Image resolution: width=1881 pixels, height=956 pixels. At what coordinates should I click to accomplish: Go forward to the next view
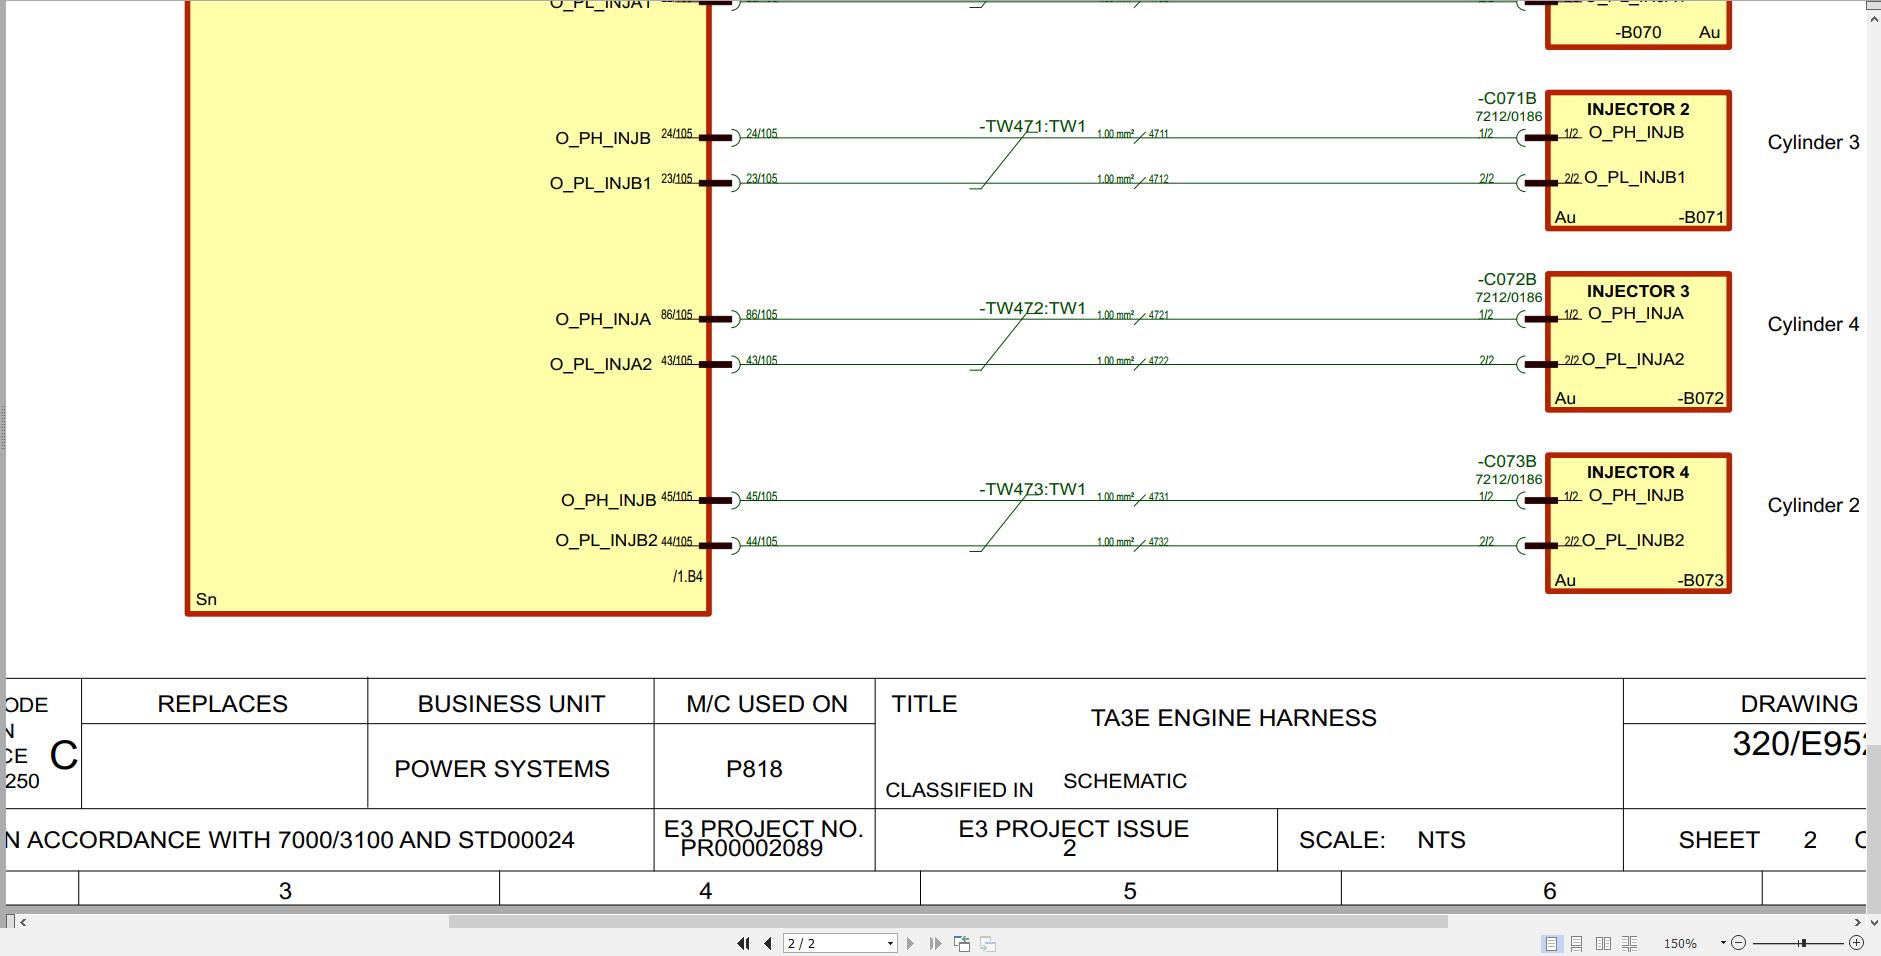point(987,943)
